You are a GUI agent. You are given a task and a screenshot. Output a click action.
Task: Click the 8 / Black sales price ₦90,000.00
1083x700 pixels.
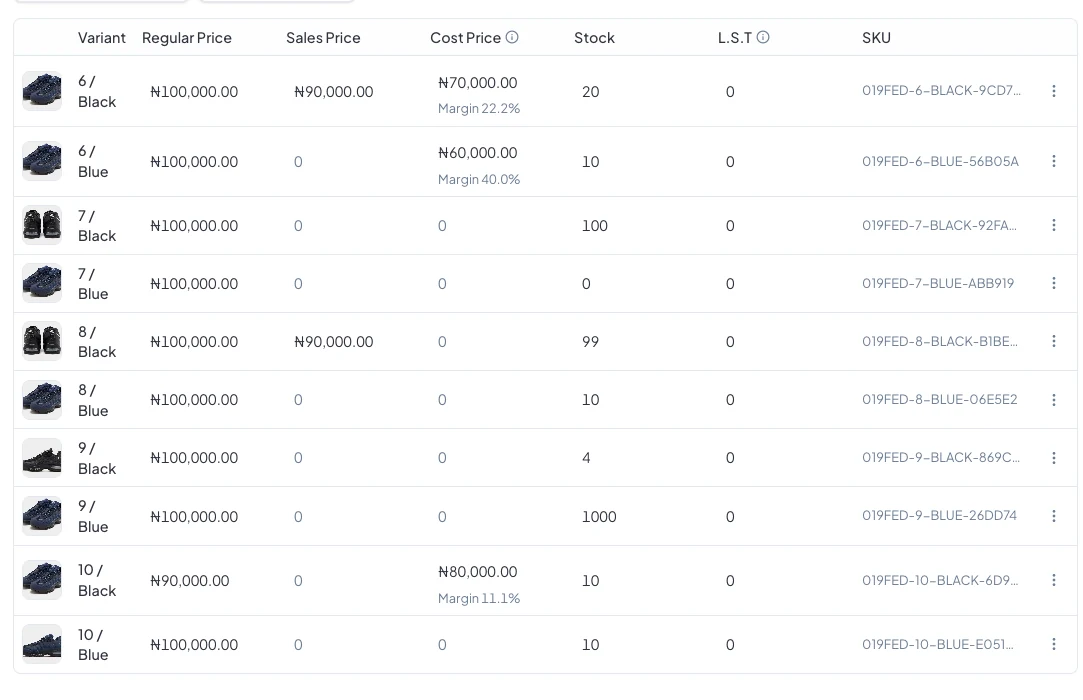(334, 342)
